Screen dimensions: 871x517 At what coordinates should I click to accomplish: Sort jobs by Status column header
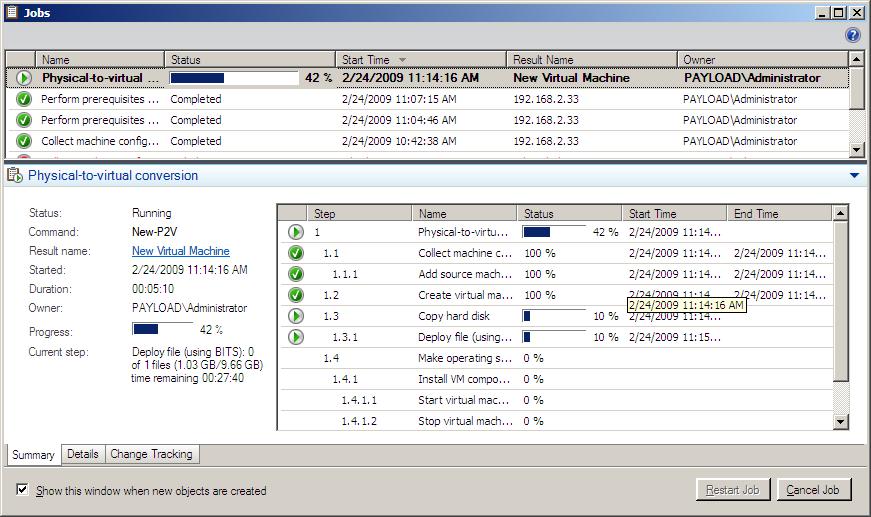250,60
